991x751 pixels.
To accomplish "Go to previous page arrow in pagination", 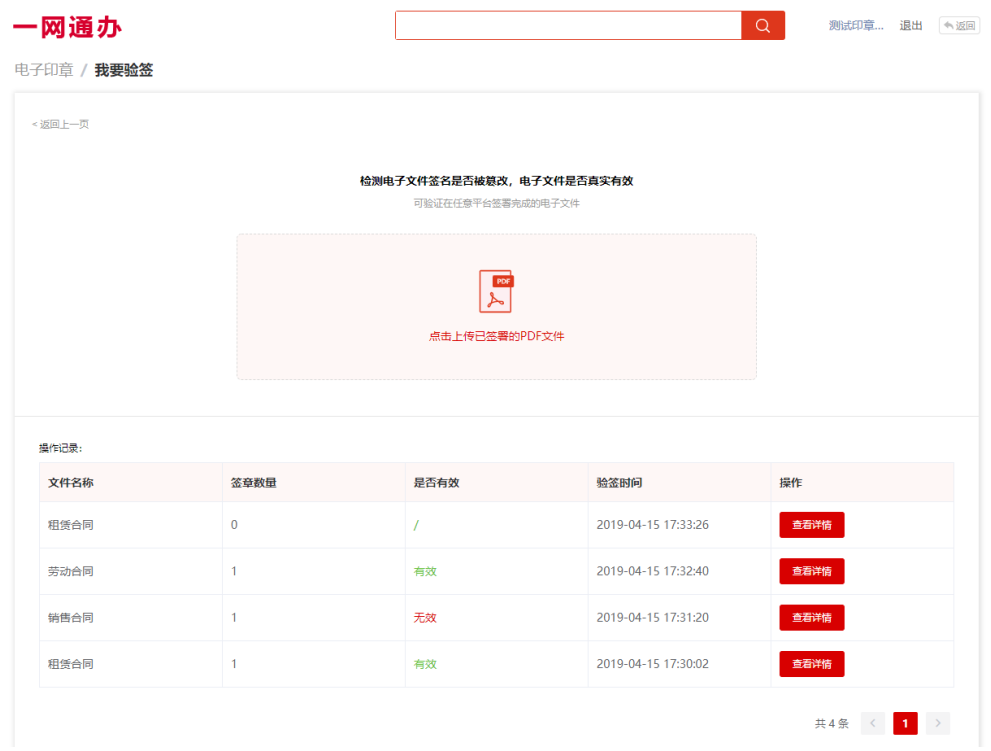I will tap(872, 723).
